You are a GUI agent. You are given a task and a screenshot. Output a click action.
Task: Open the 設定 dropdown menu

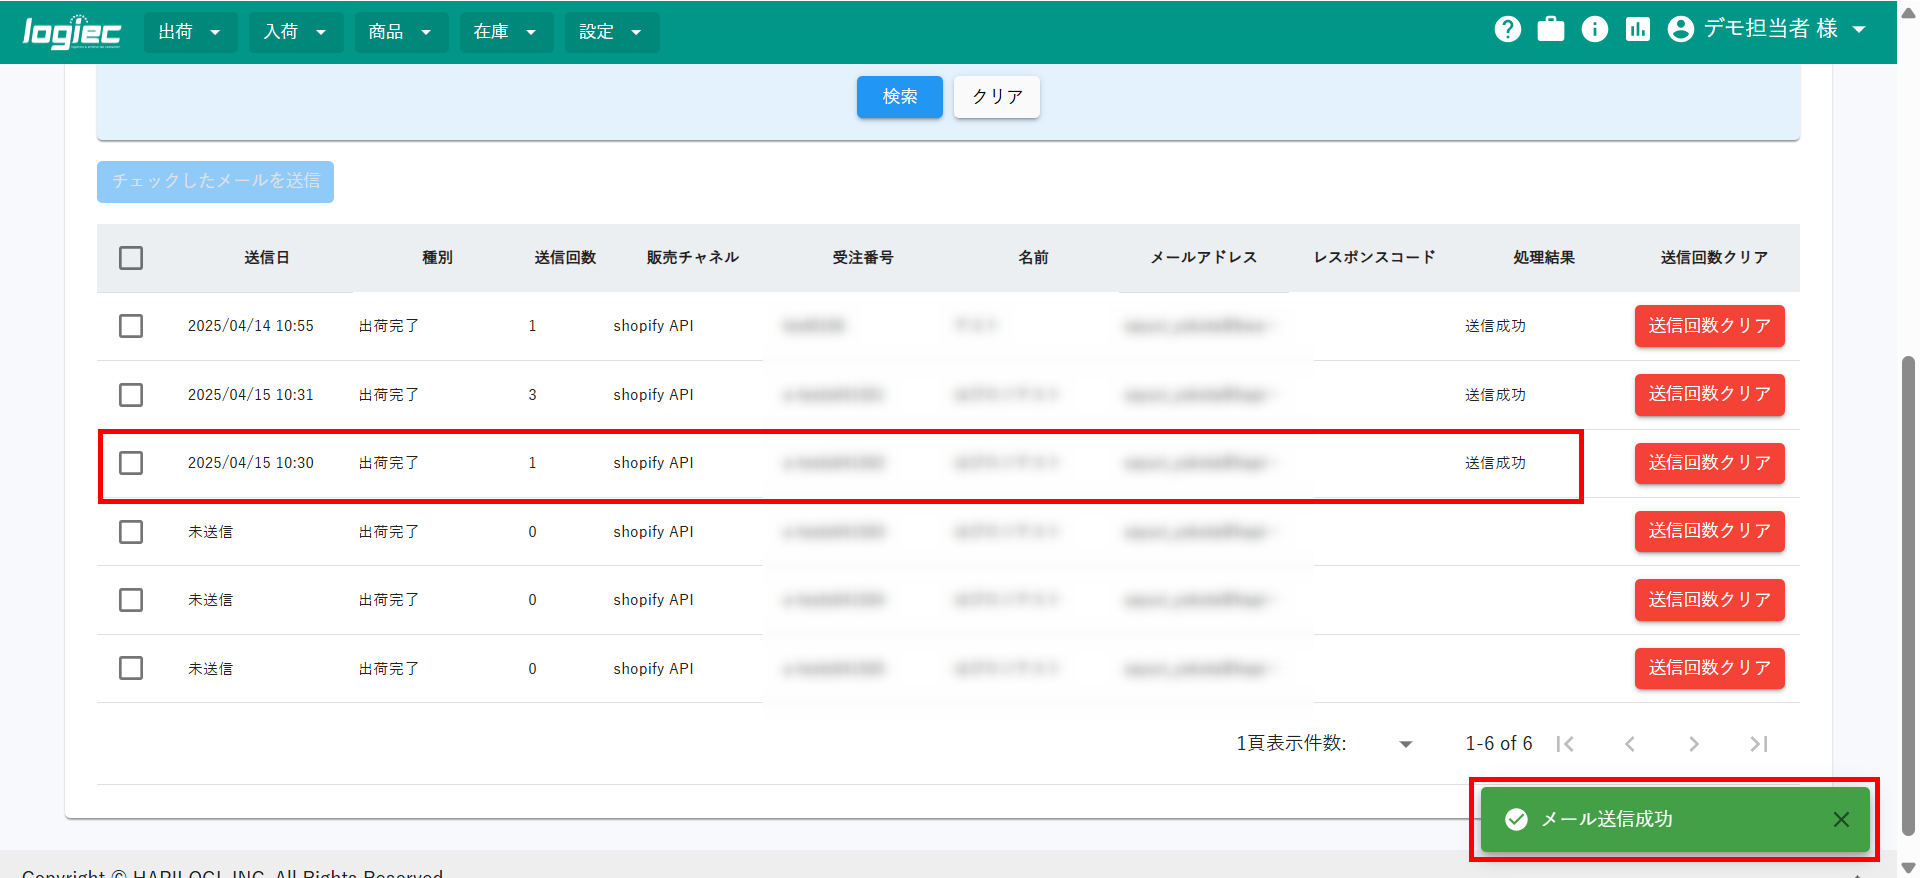[x=611, y=32]
